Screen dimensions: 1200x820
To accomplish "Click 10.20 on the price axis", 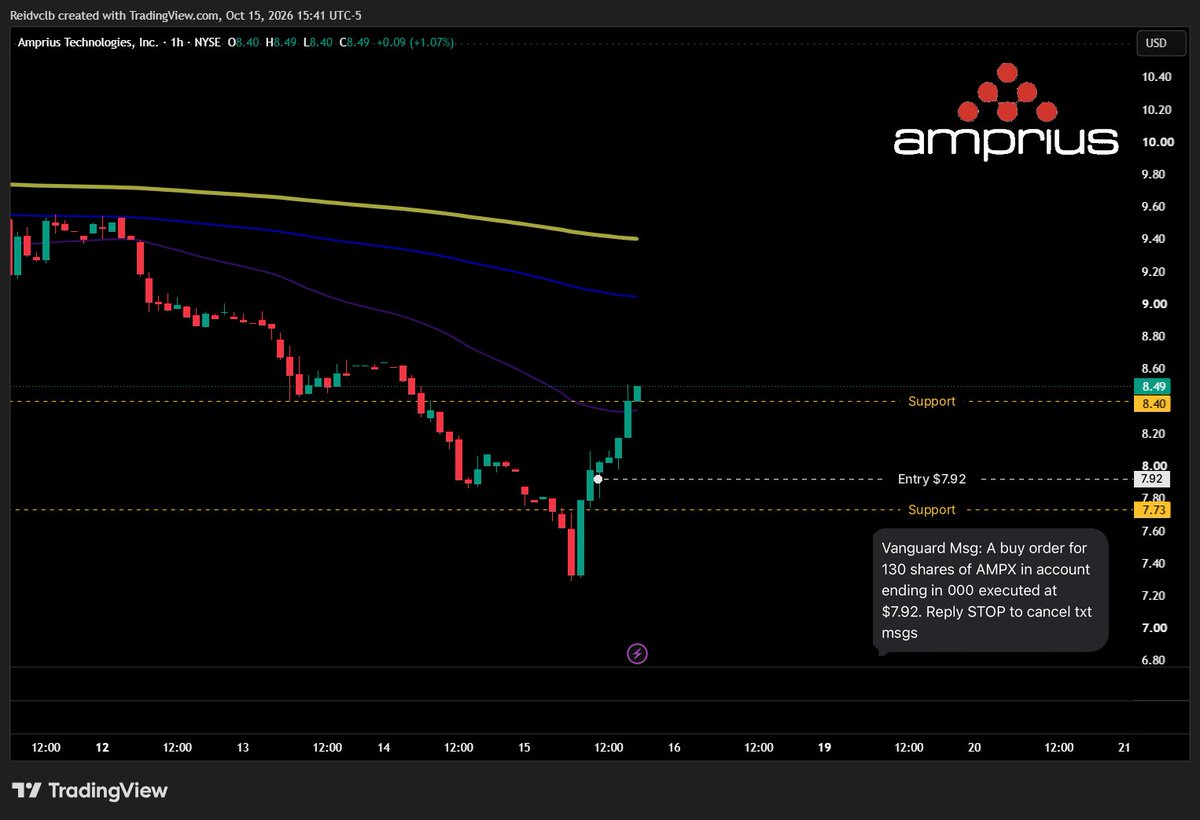I will [x=1157, y=110].
